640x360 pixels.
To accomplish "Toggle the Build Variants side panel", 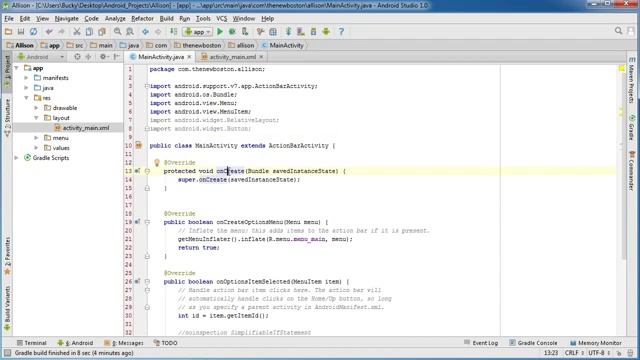I will (7, 309).
